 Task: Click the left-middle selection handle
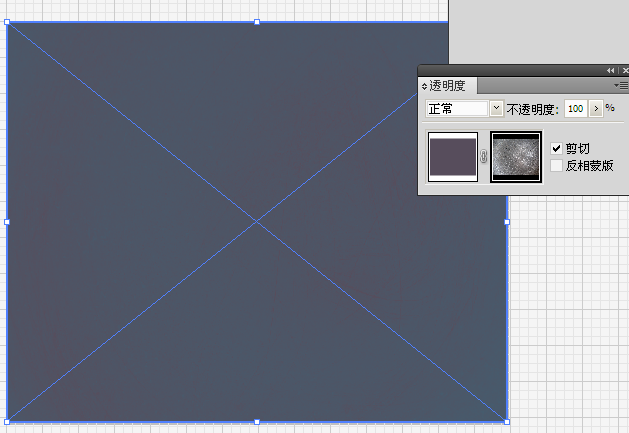[7, 222]
